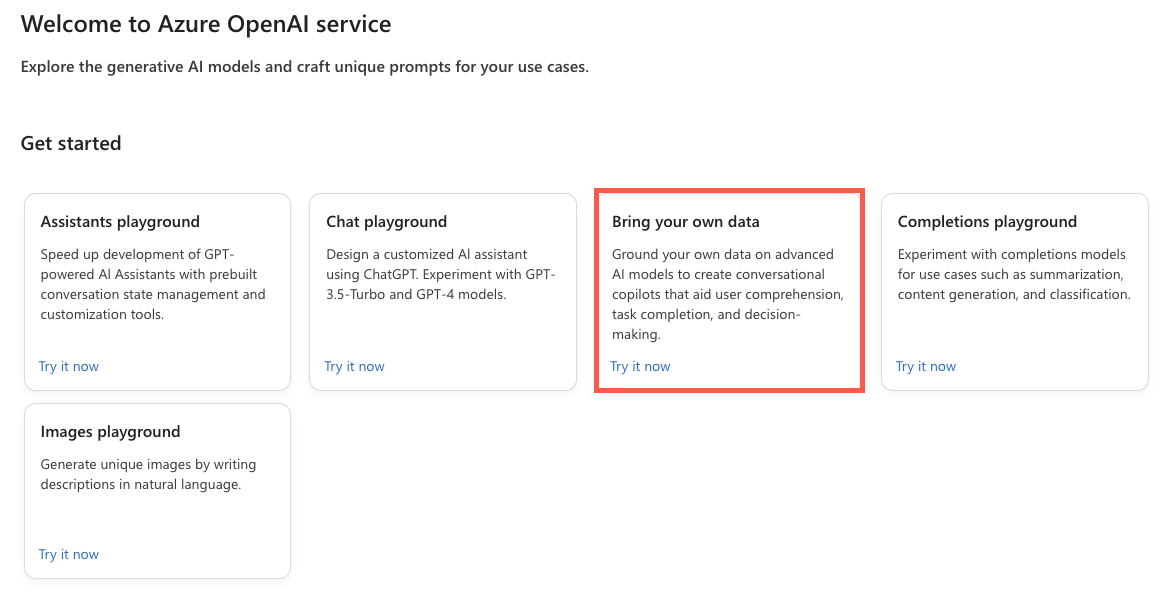Launch Try it now in Bring your own data card
Viewport: 1164px width, 595px height.
(x=640, y=366)
